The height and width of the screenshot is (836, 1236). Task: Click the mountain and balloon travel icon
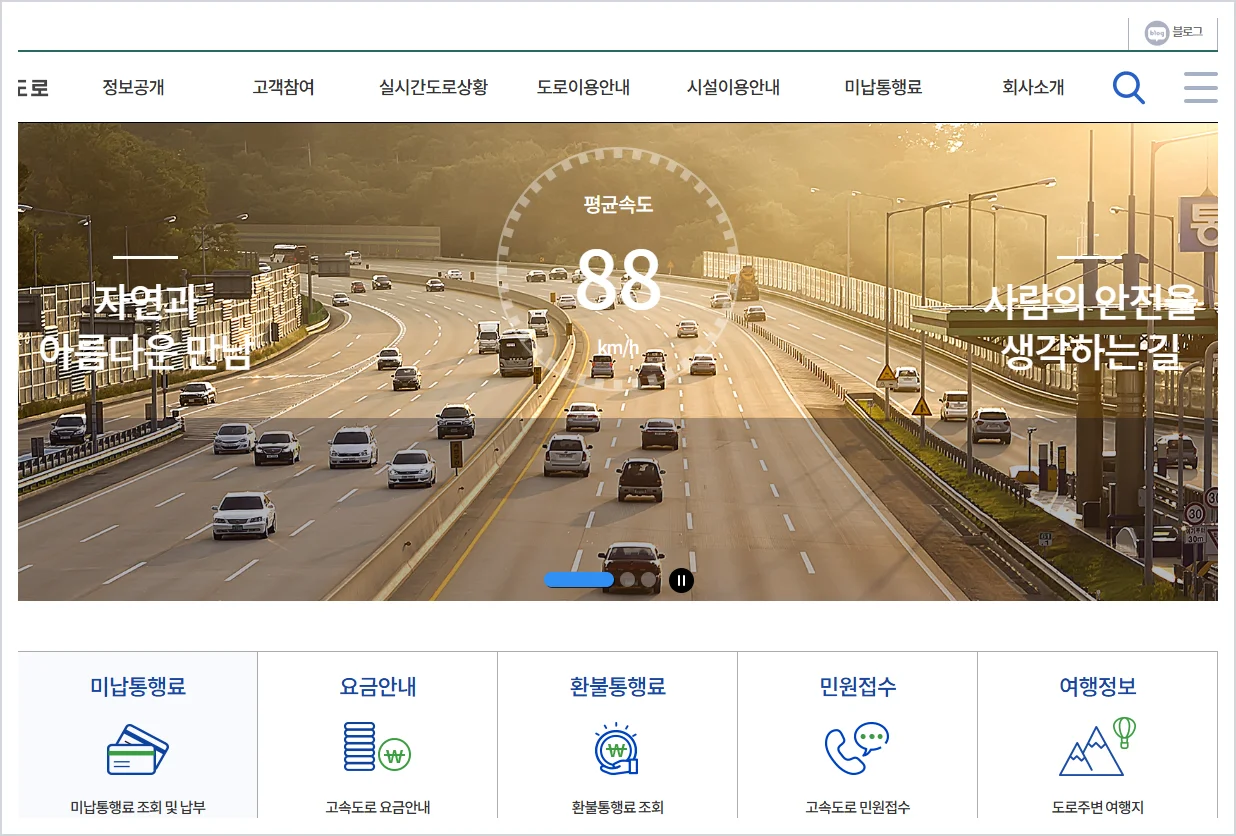(x=1098, y=746)
